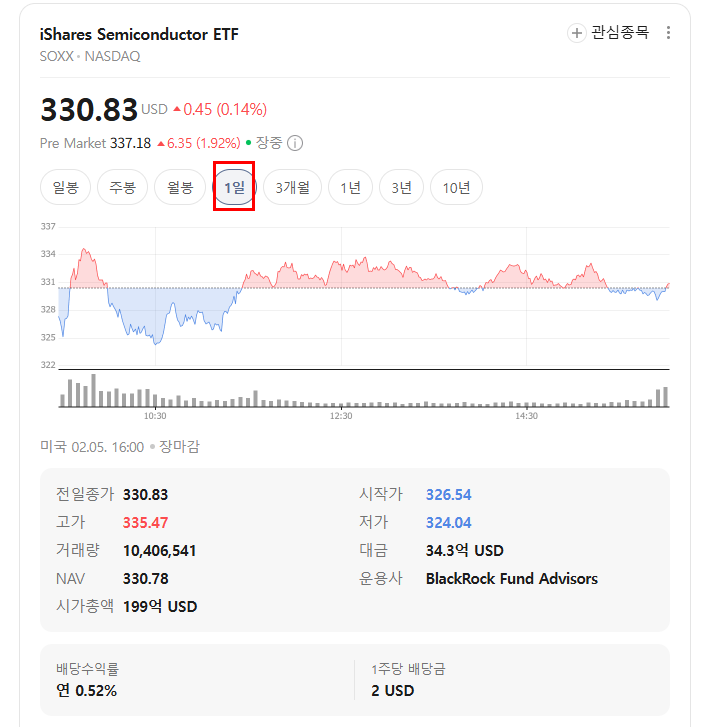Screen dimensions: 708x727
Task: Add stock to 관심종목 watchlist
Action: pos(608,33)
